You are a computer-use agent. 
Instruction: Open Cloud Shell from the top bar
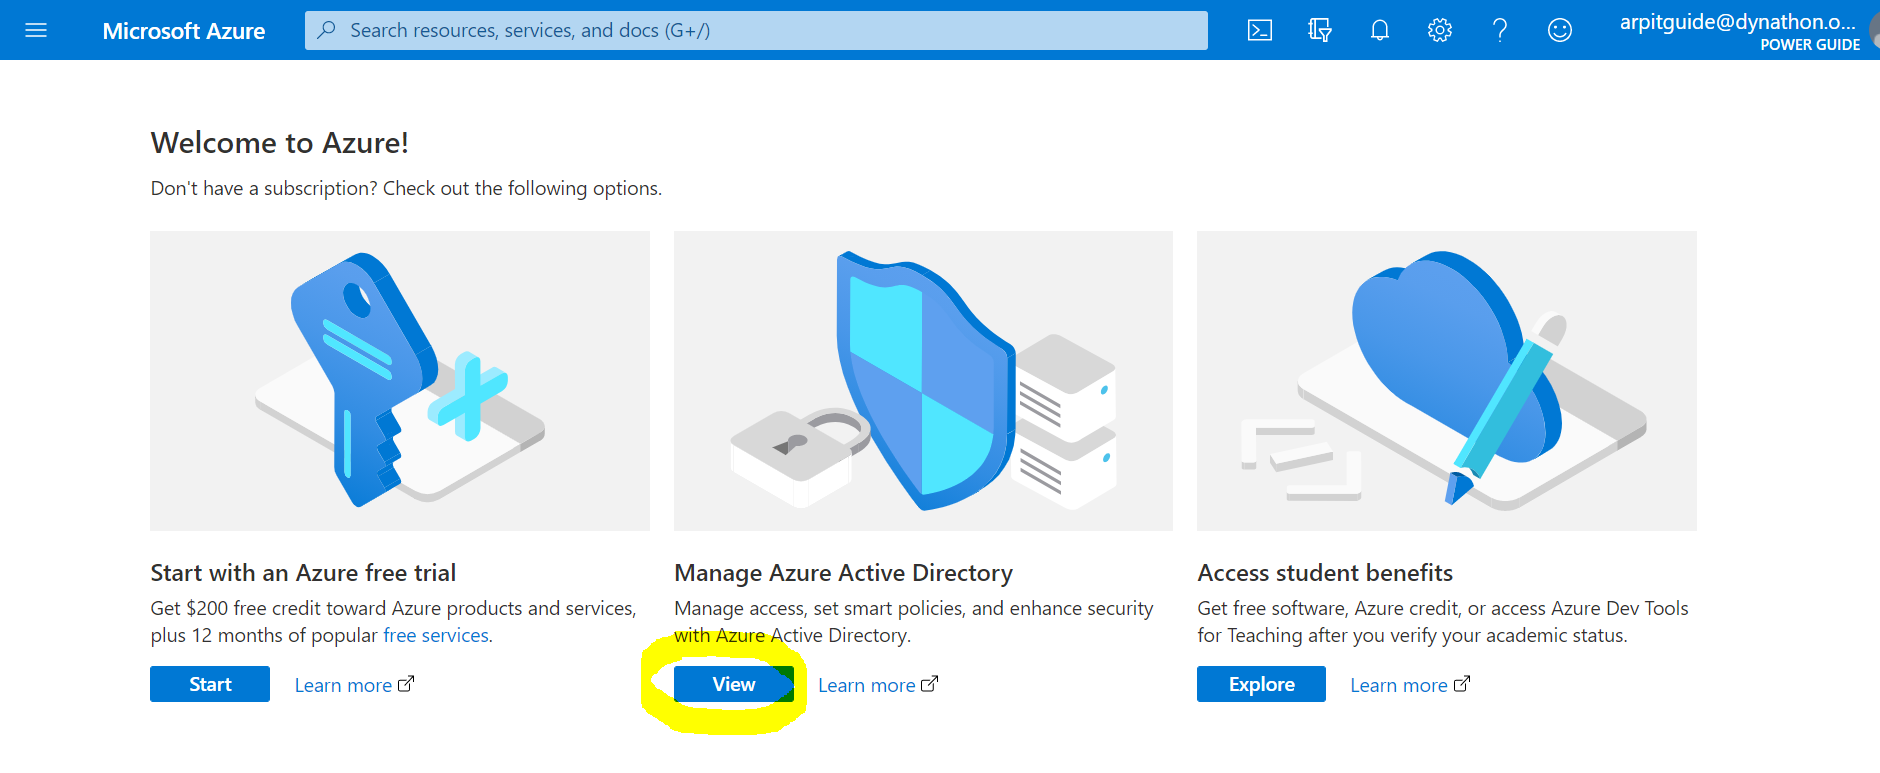click(x=1260, y=30)
